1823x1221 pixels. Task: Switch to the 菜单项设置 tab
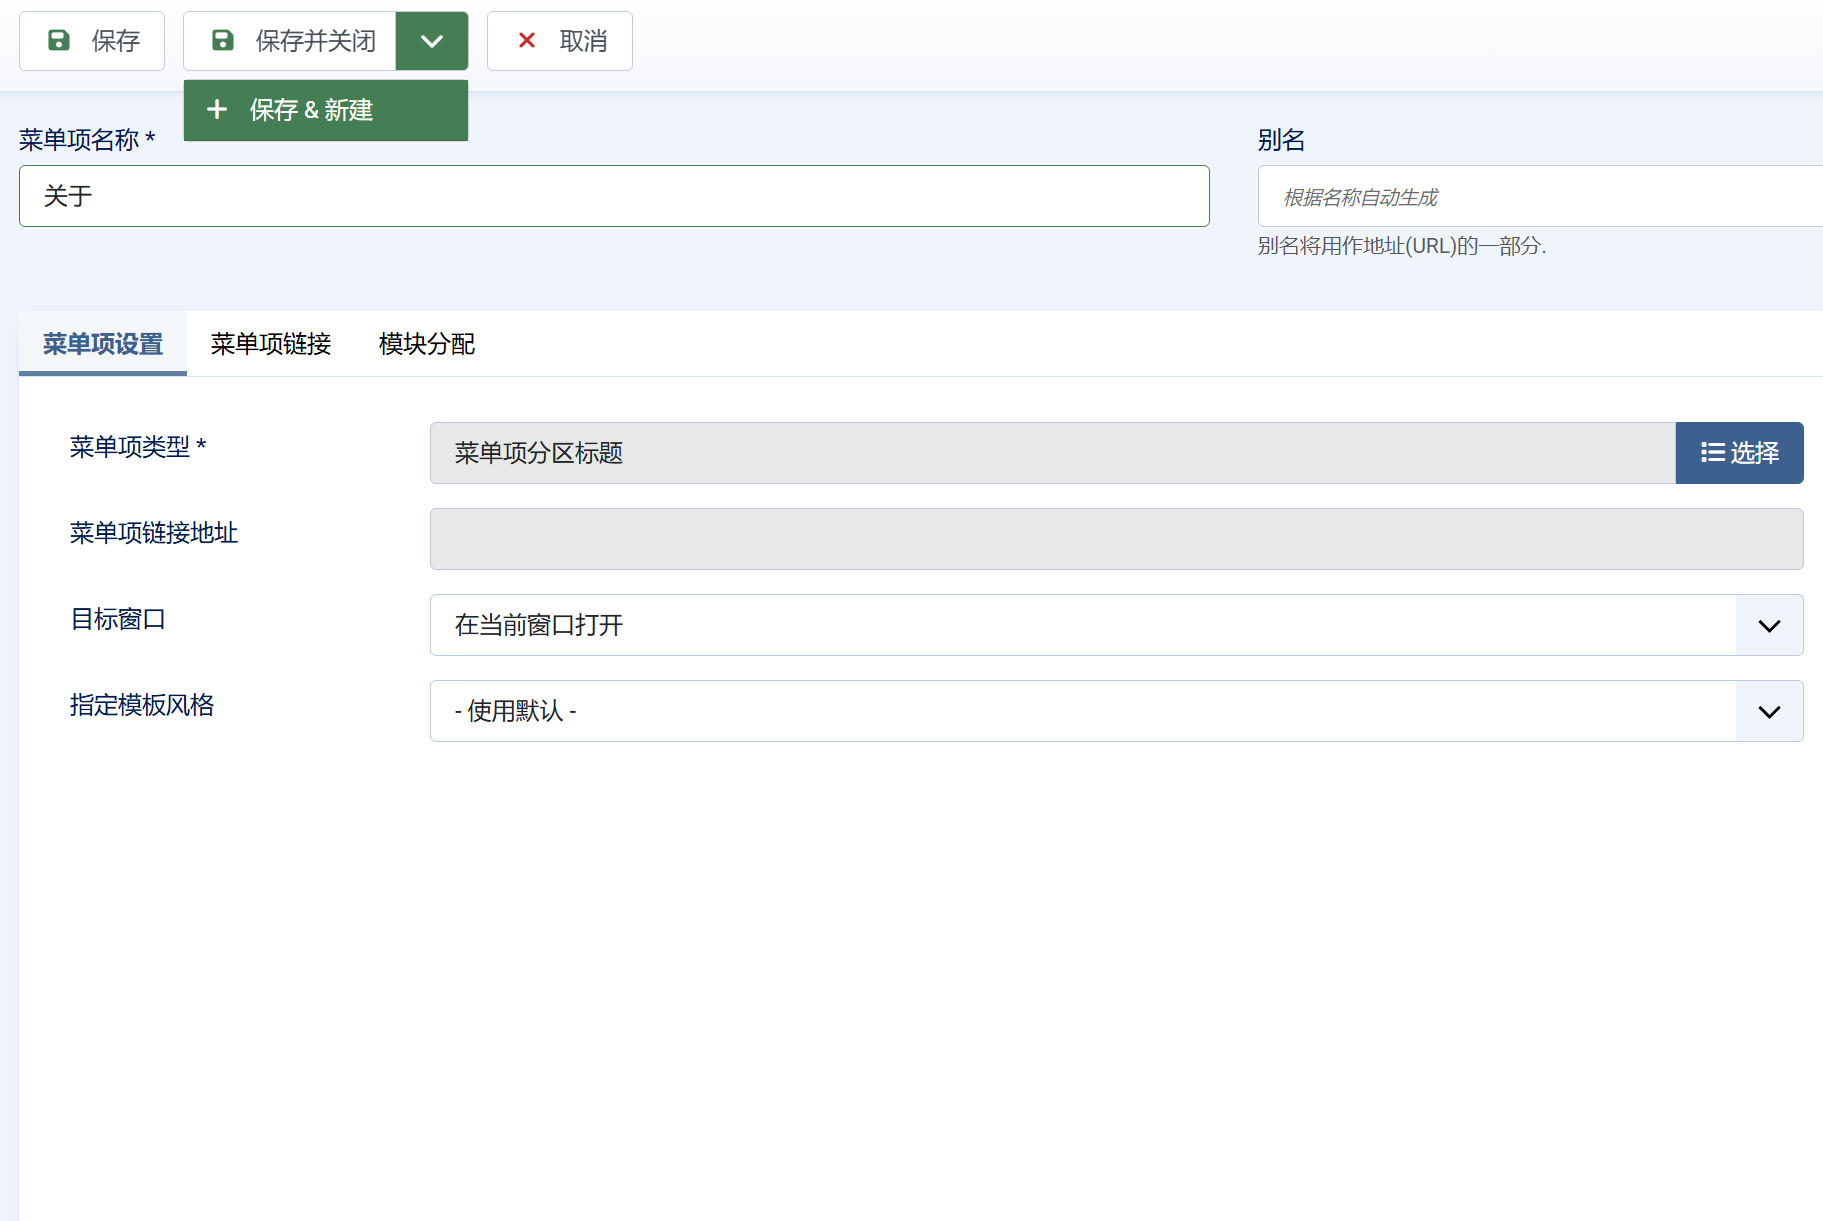(103, 344)
